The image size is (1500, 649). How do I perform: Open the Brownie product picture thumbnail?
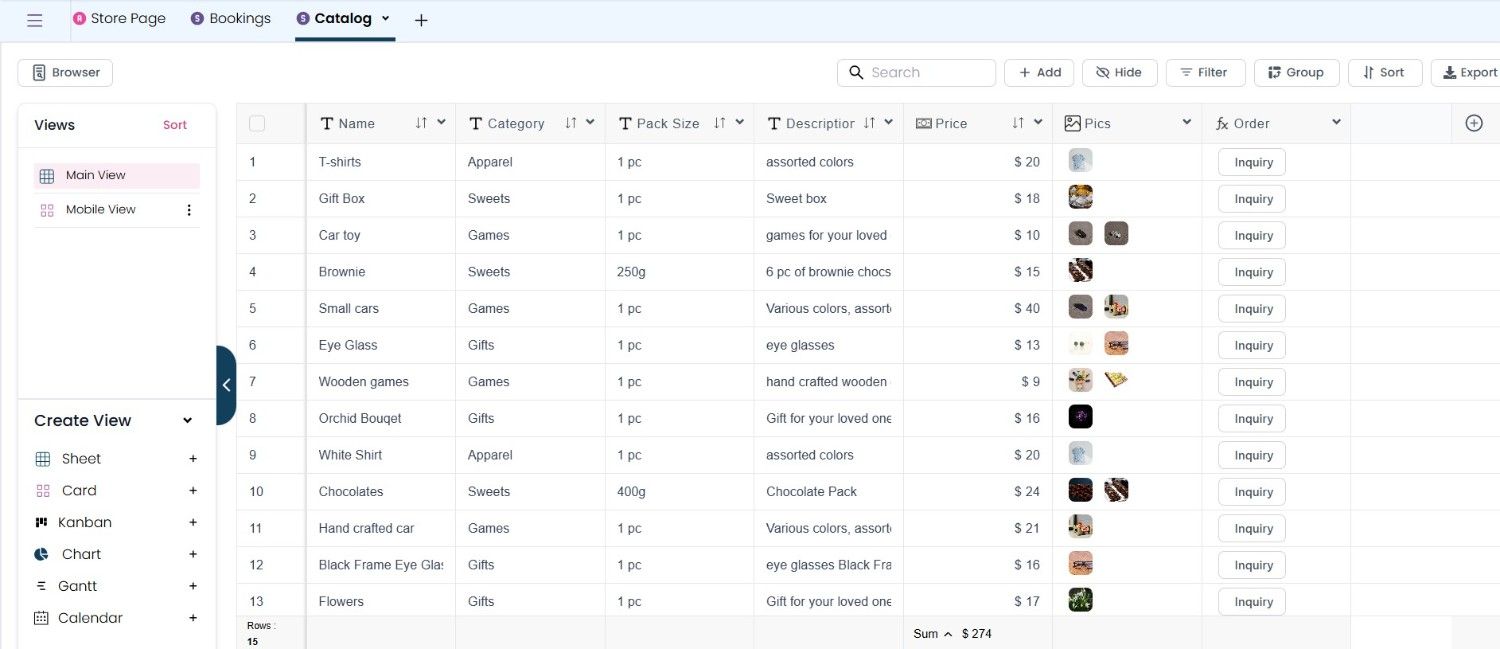click(1080, 271)
